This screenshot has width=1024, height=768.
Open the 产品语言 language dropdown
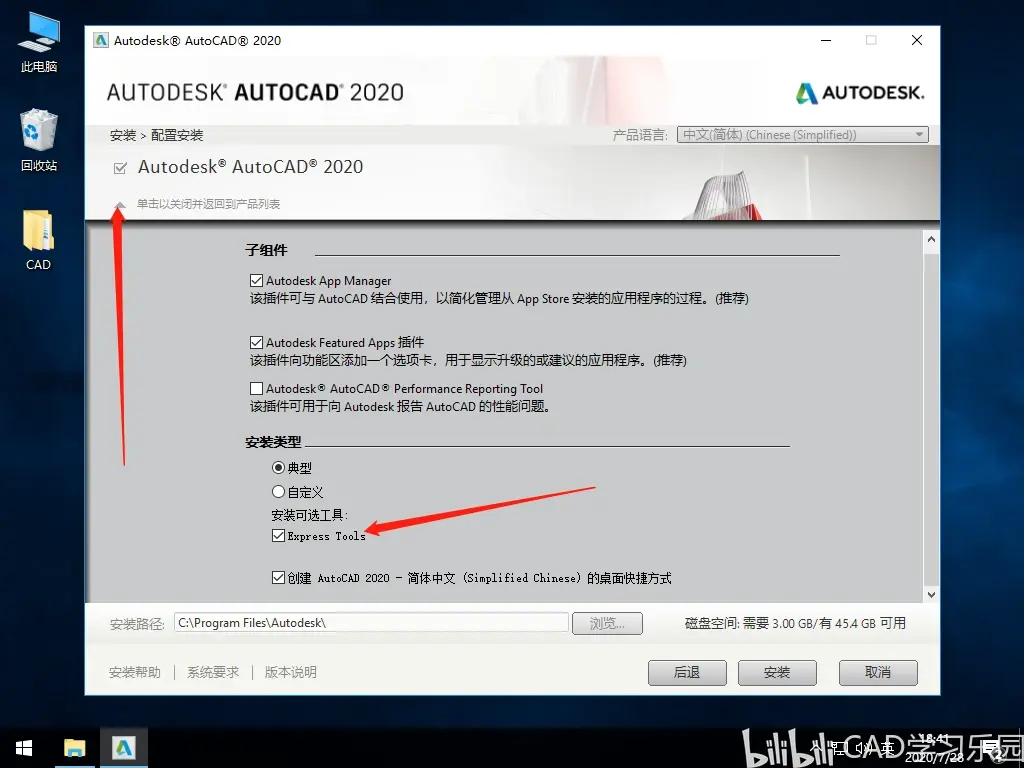coord(803,135)
